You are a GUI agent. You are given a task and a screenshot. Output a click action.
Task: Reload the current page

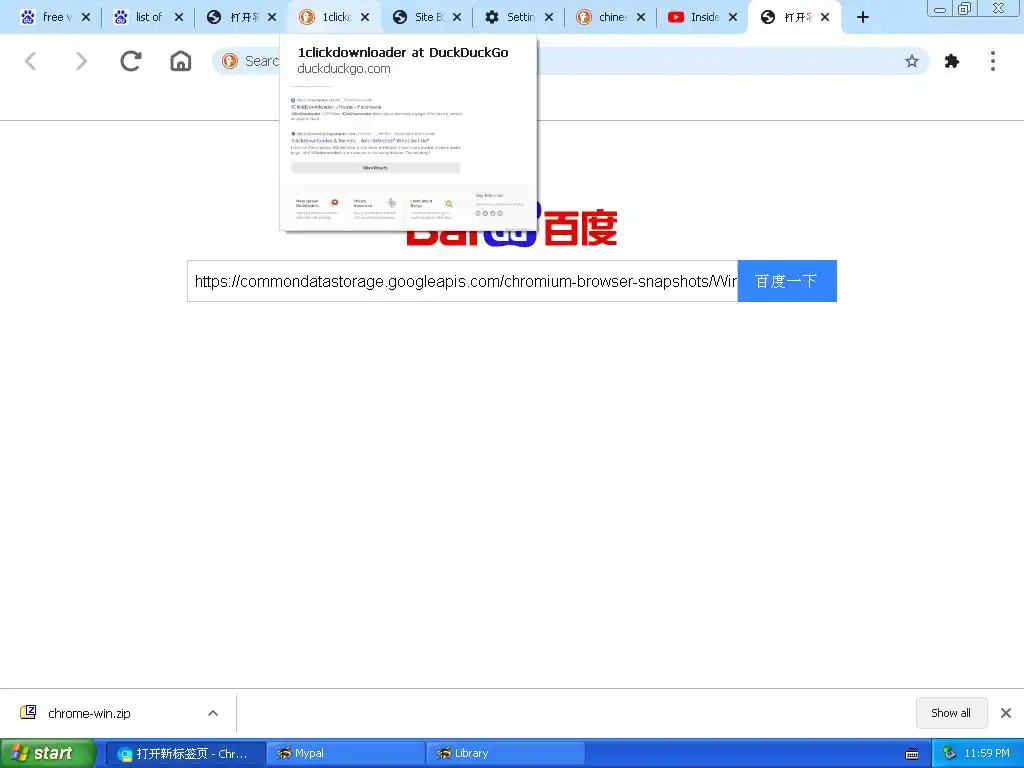pyautogui.click(x=131, y=61)
